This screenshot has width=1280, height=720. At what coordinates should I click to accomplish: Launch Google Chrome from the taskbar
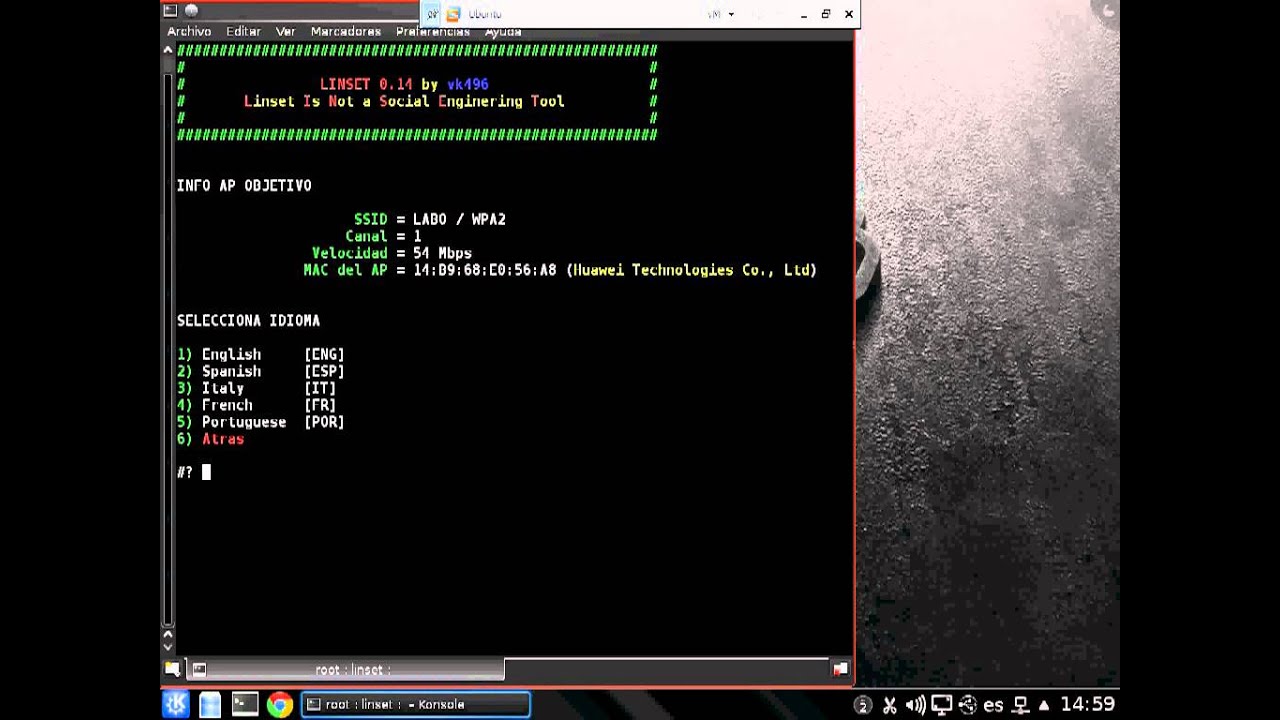[x=280, y=704]
